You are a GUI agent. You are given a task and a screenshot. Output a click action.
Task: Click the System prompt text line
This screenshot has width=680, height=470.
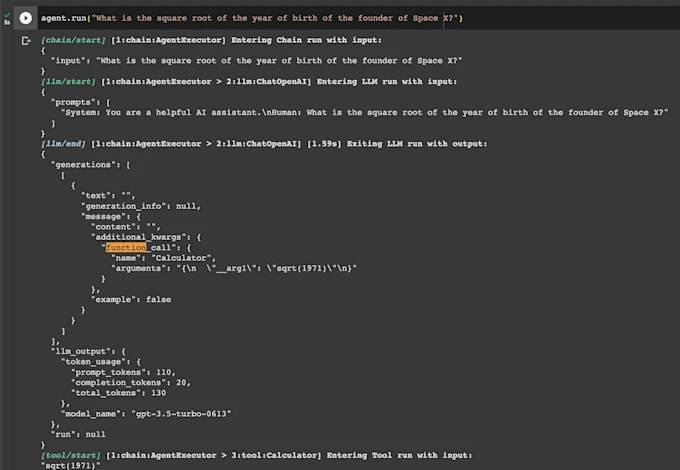click(x=360, y=113)
